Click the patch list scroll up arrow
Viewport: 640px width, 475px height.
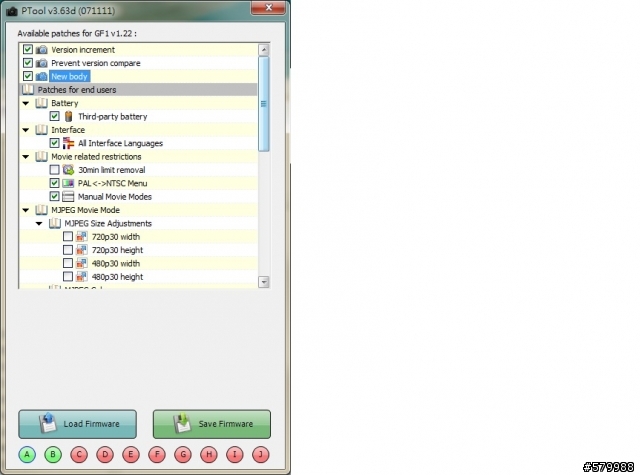click(x=264, y=50)
